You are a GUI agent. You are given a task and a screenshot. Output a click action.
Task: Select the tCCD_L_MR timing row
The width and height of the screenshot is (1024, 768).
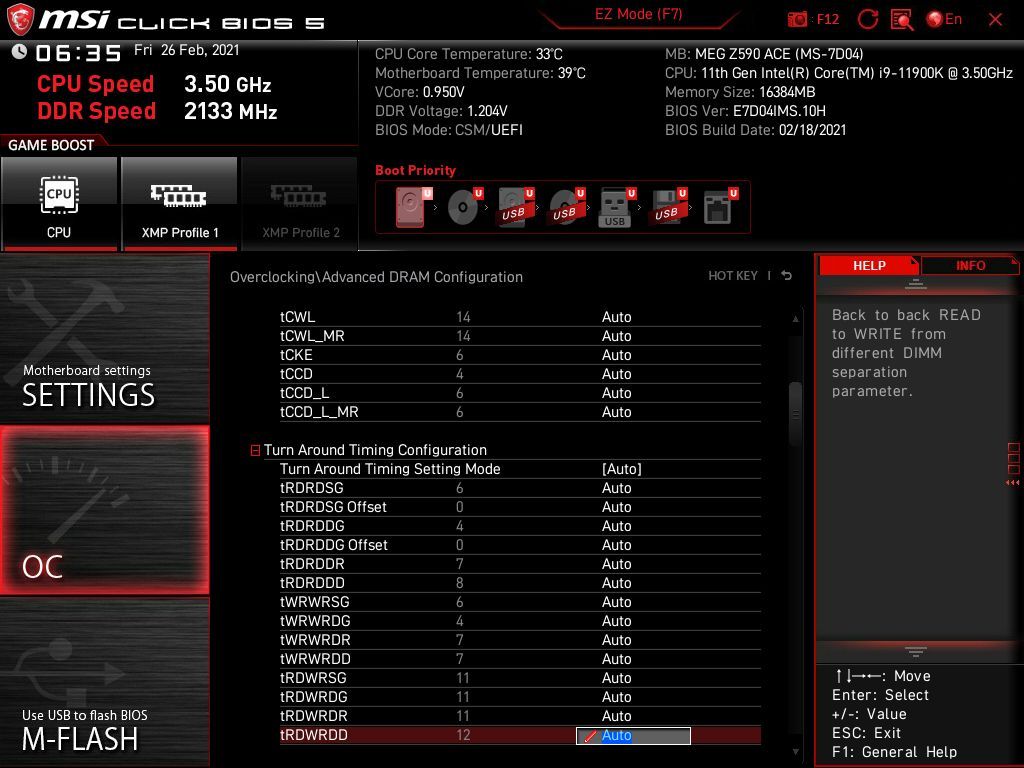[x=520, y=412]
